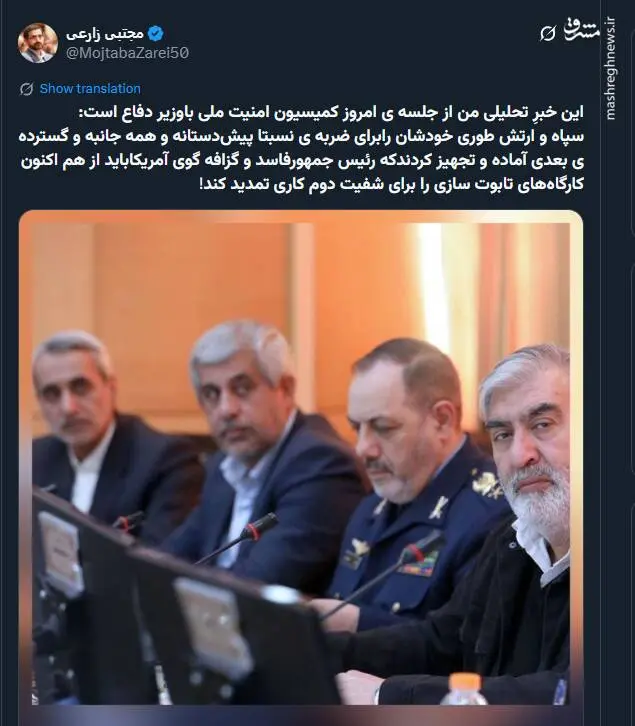Open the display name مجتبی زارعی

[105, 34]
